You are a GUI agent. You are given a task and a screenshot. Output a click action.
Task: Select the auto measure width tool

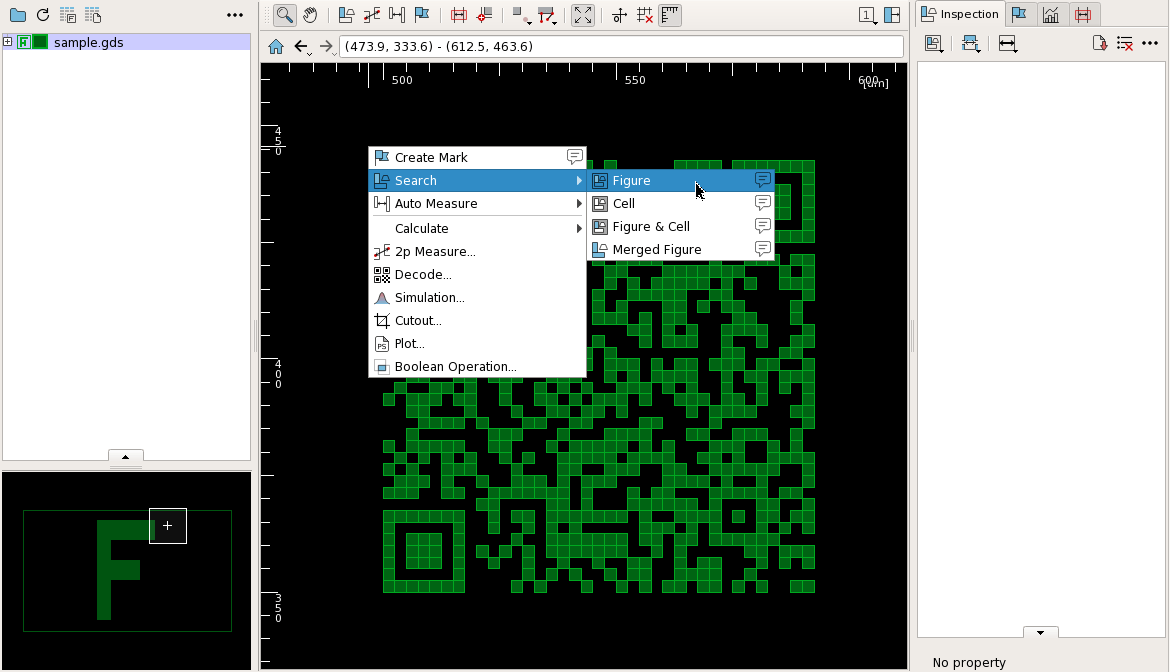(x=397, y=15)
